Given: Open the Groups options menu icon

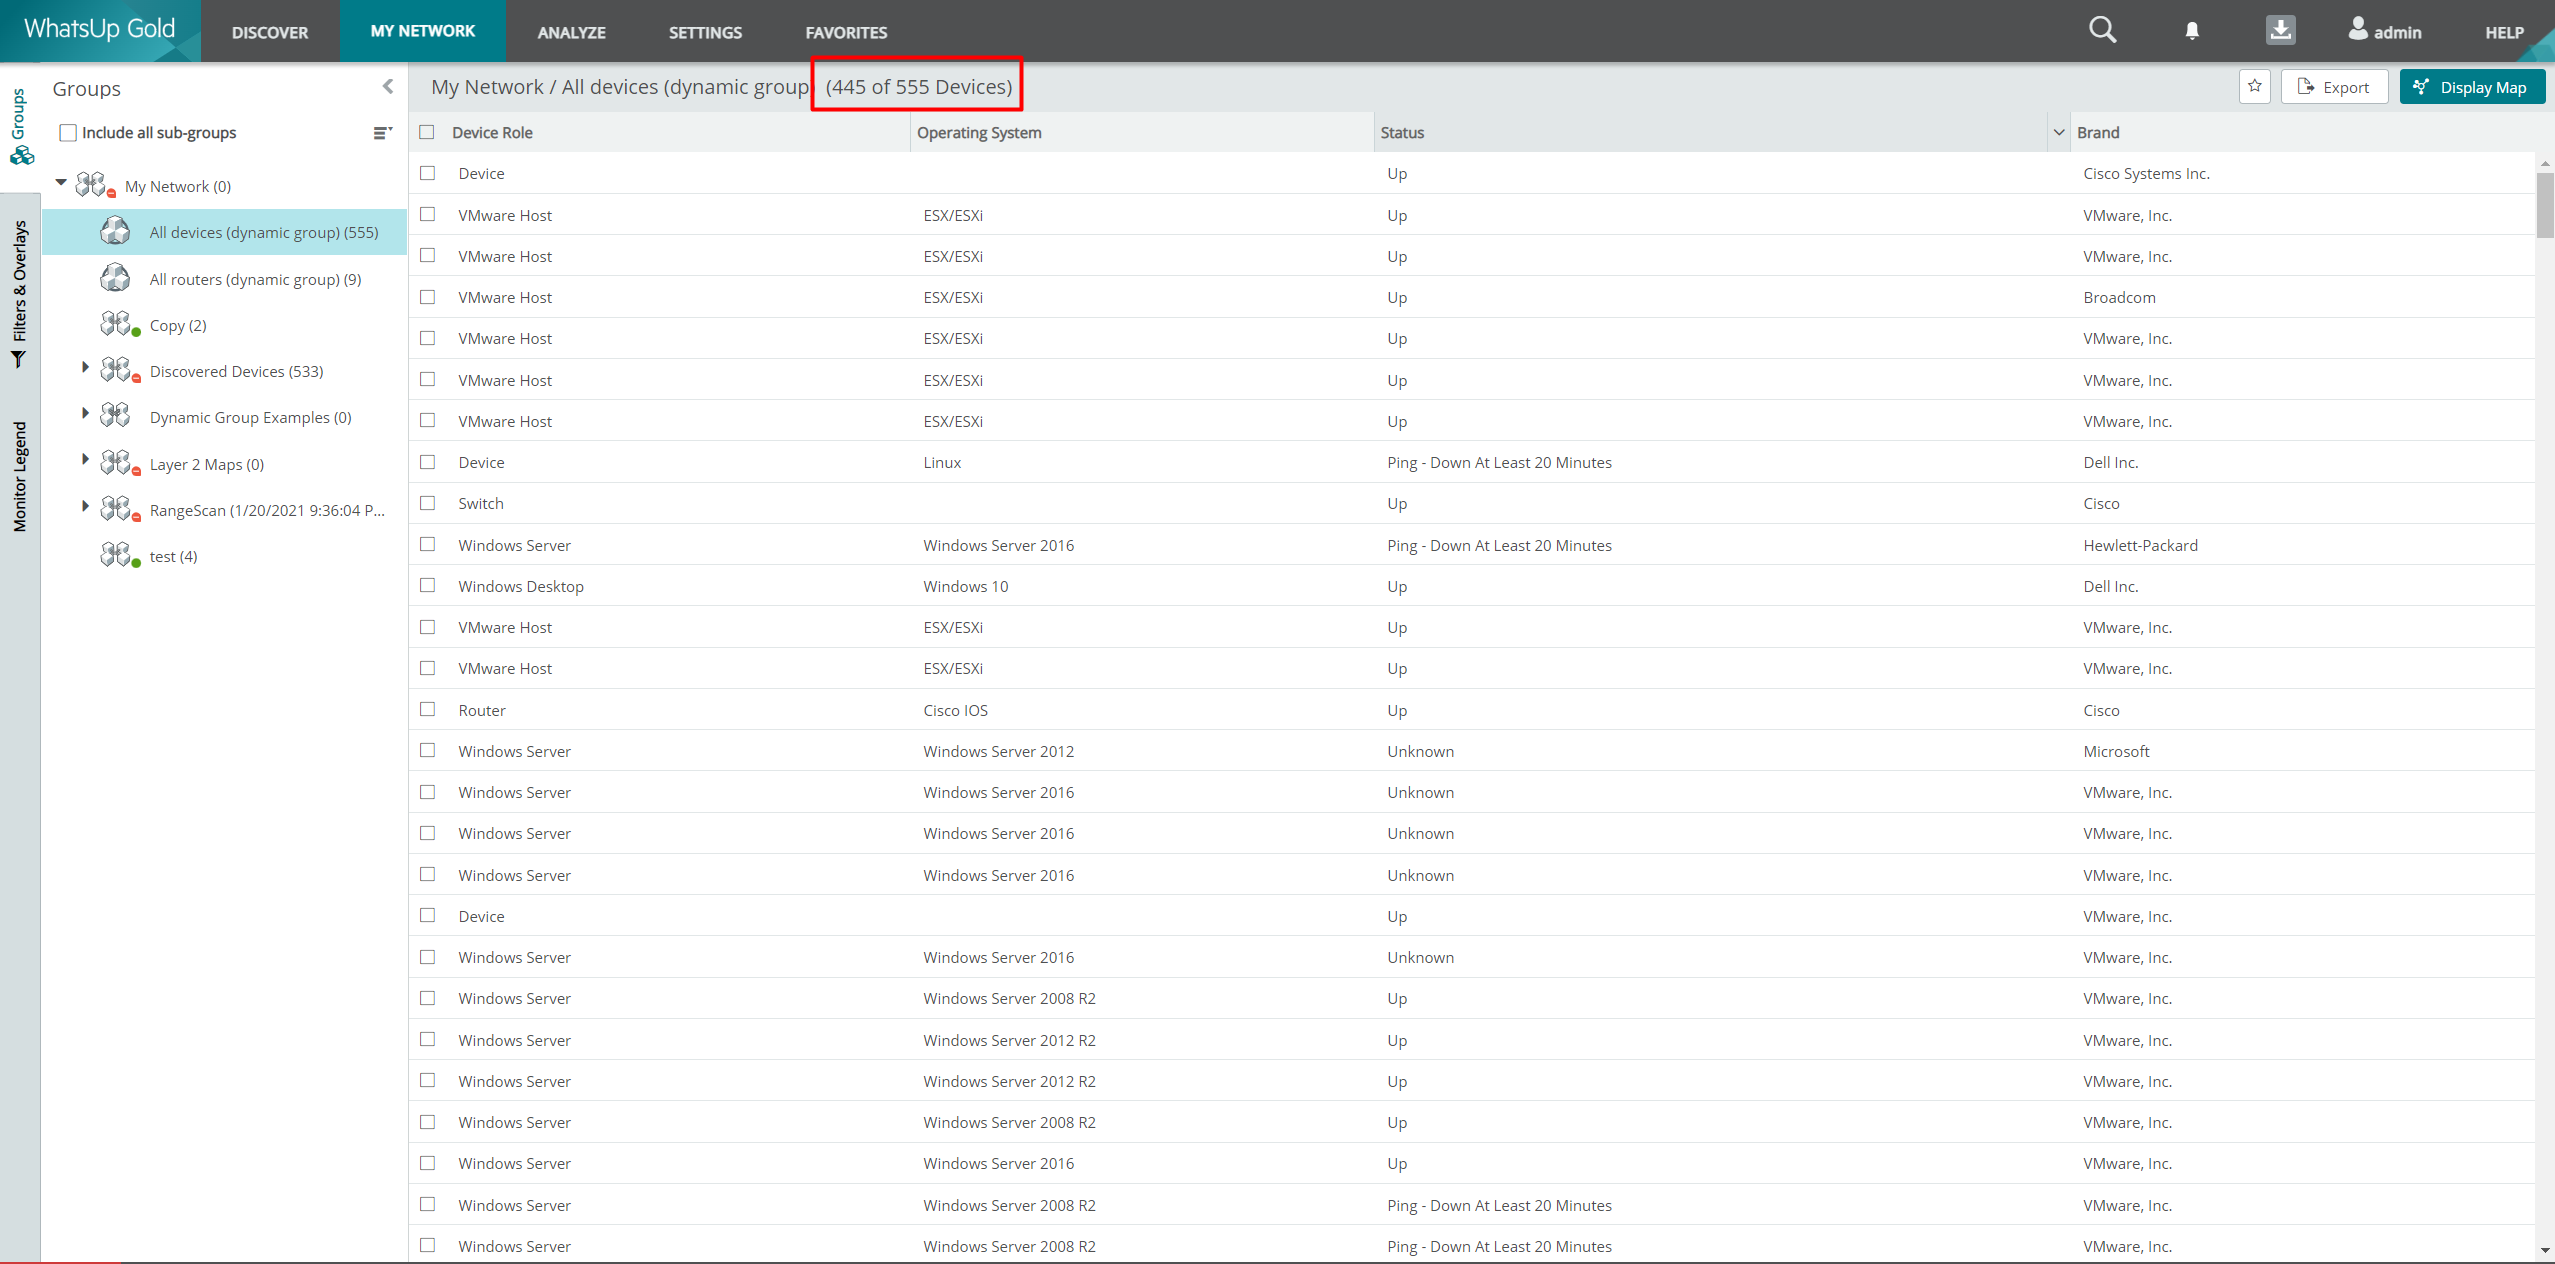Looking at the screenshot, I should [x=382, y=133].
